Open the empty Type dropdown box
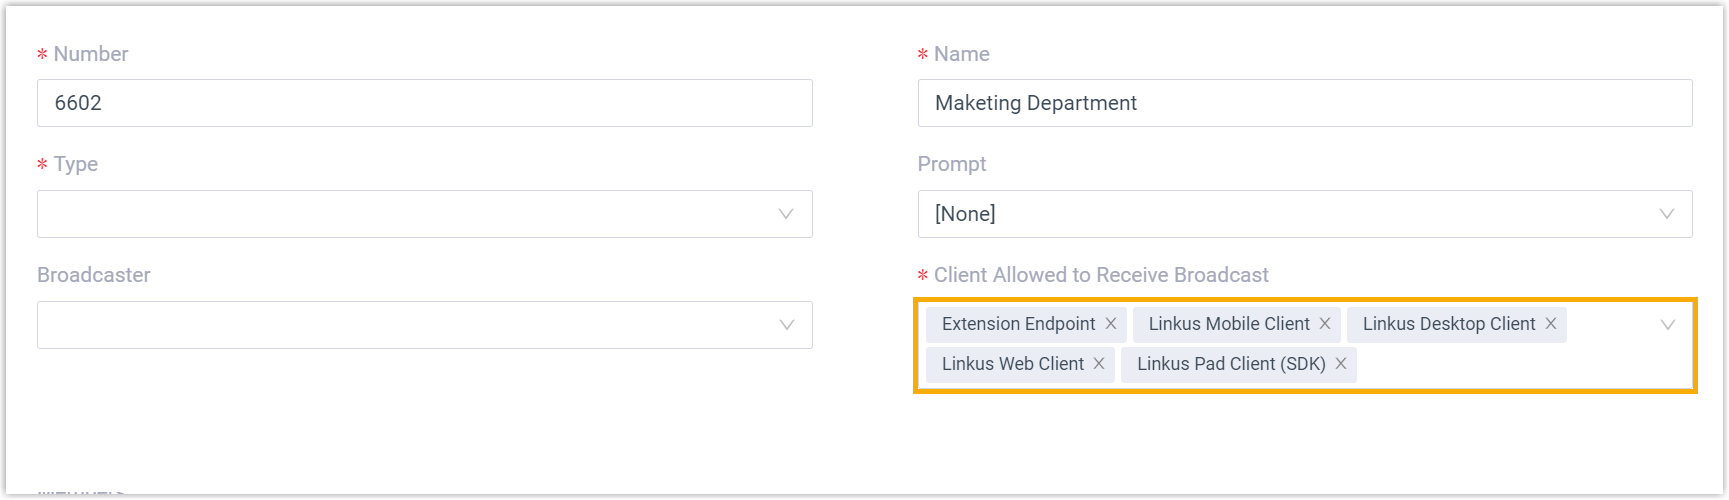Screen dimensions: 1729x500 pos(400,214)
